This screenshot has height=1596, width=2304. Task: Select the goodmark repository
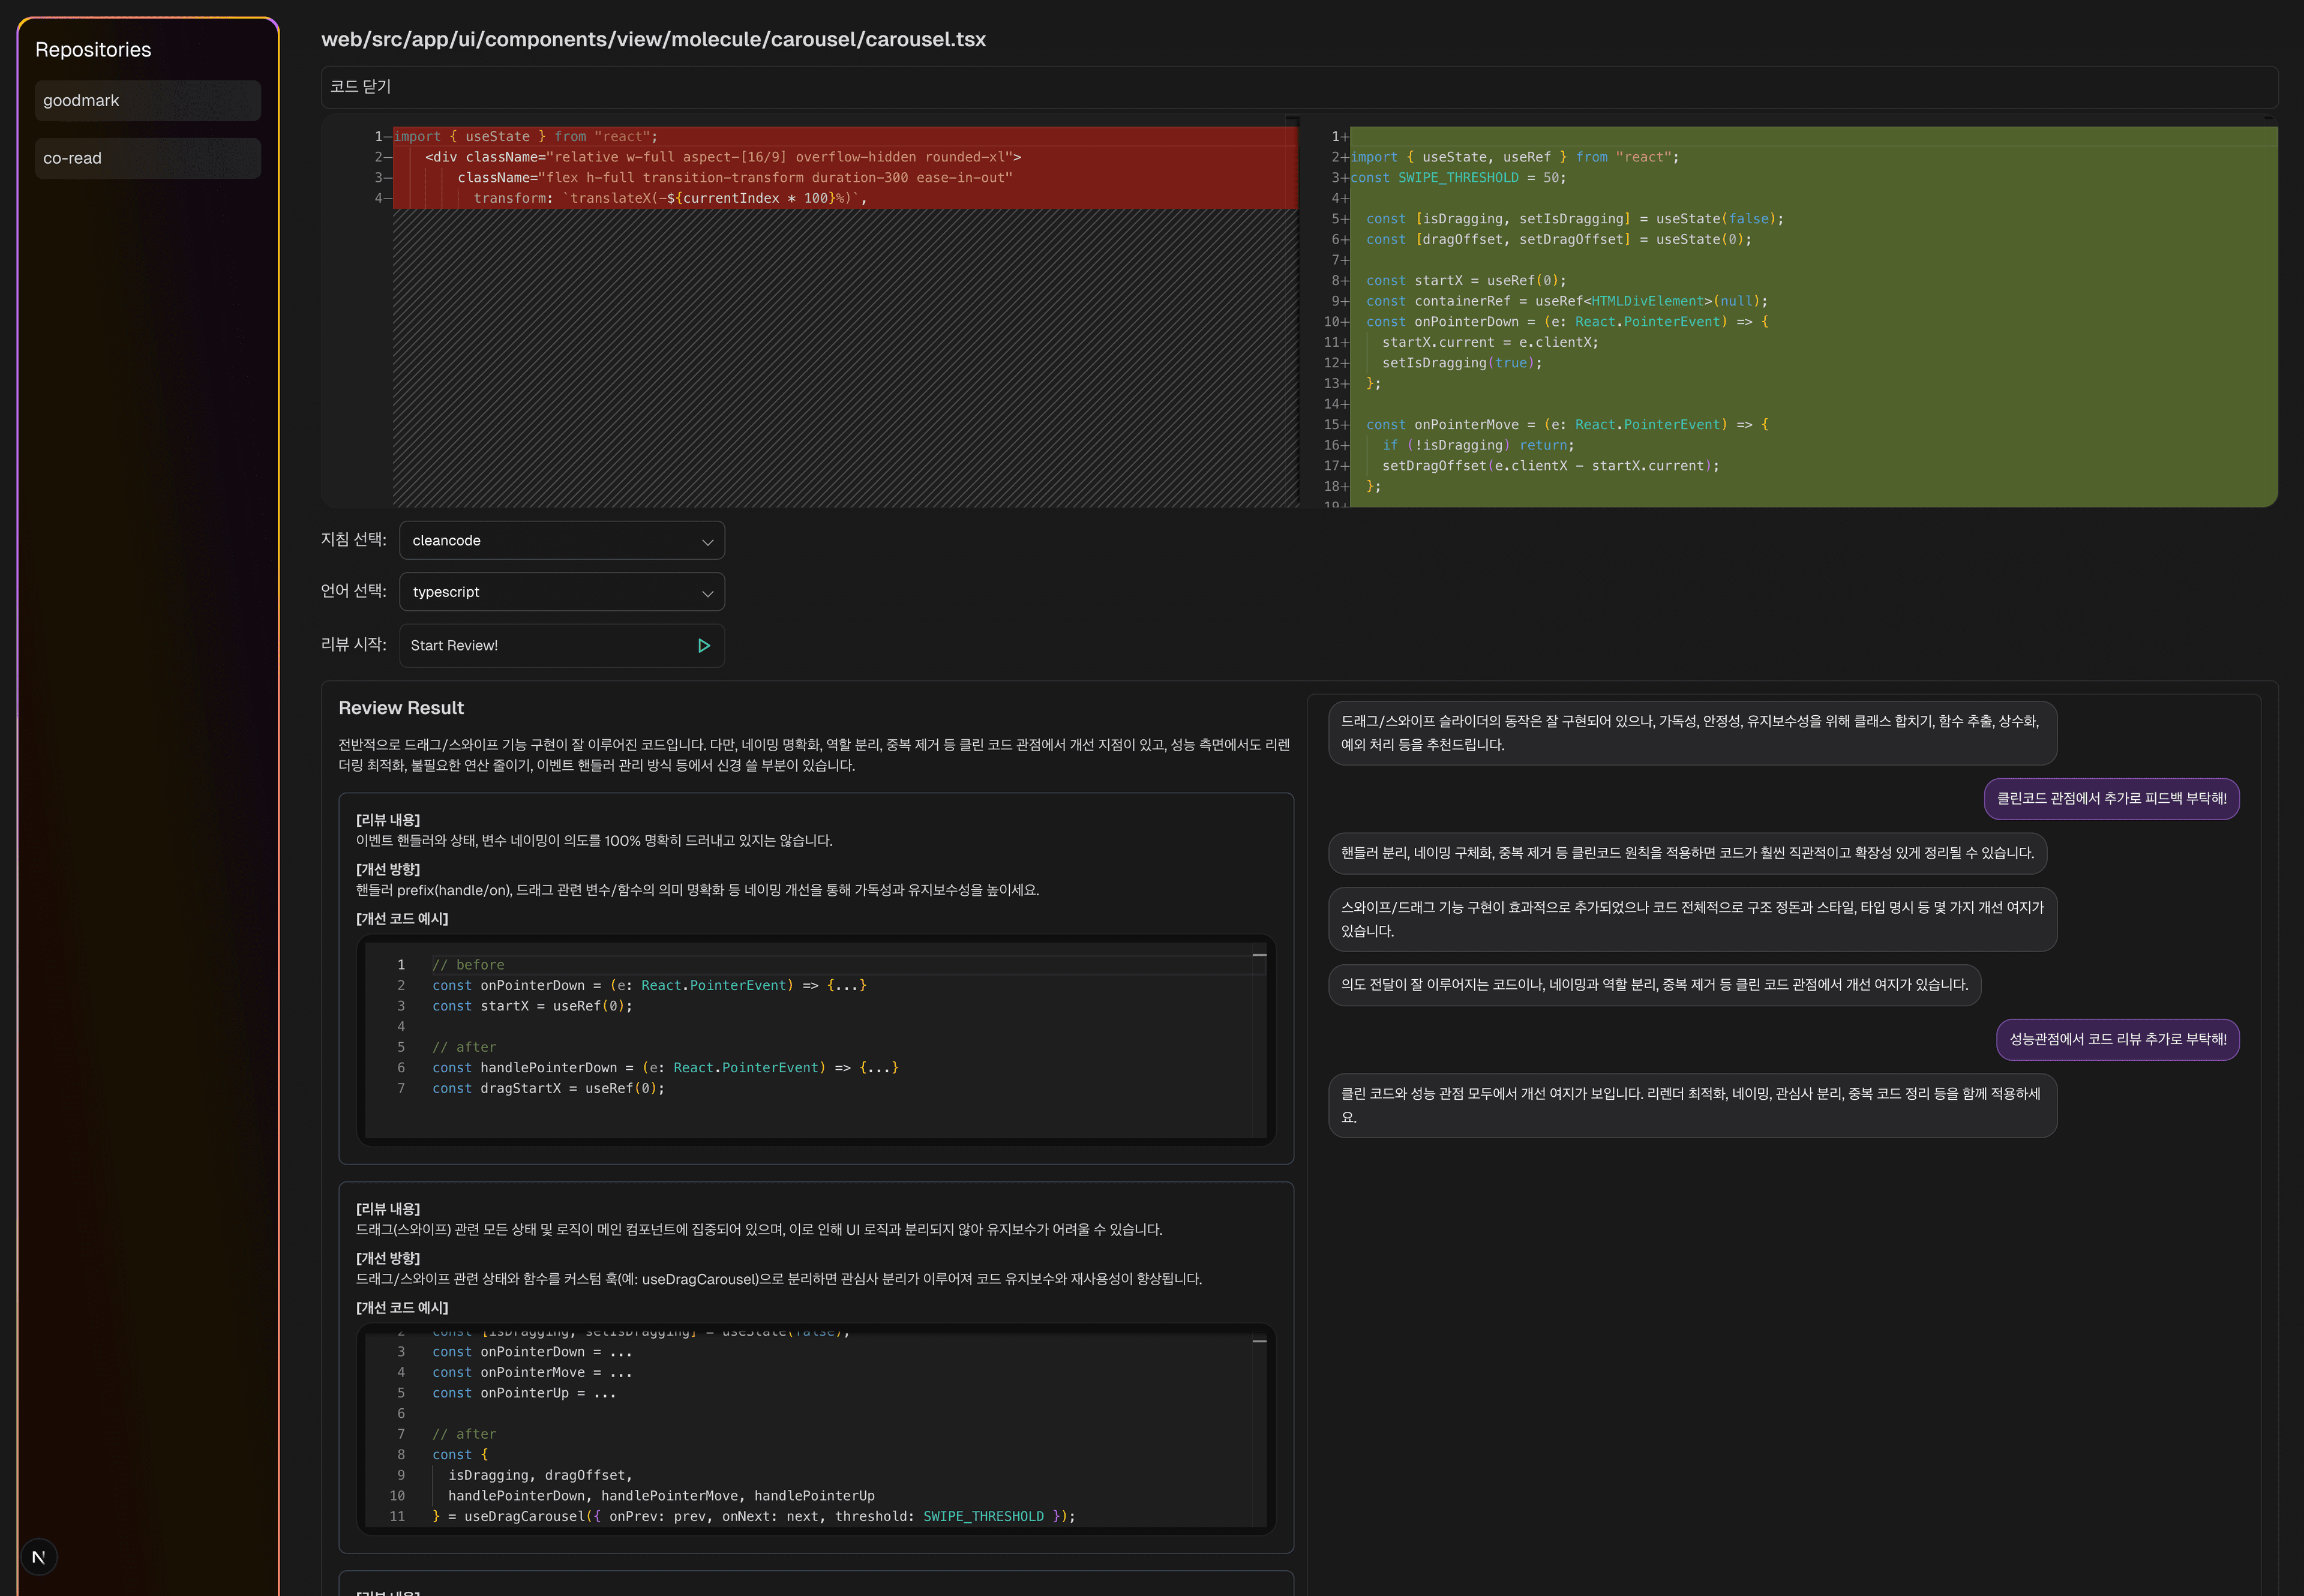click(147, 101)
